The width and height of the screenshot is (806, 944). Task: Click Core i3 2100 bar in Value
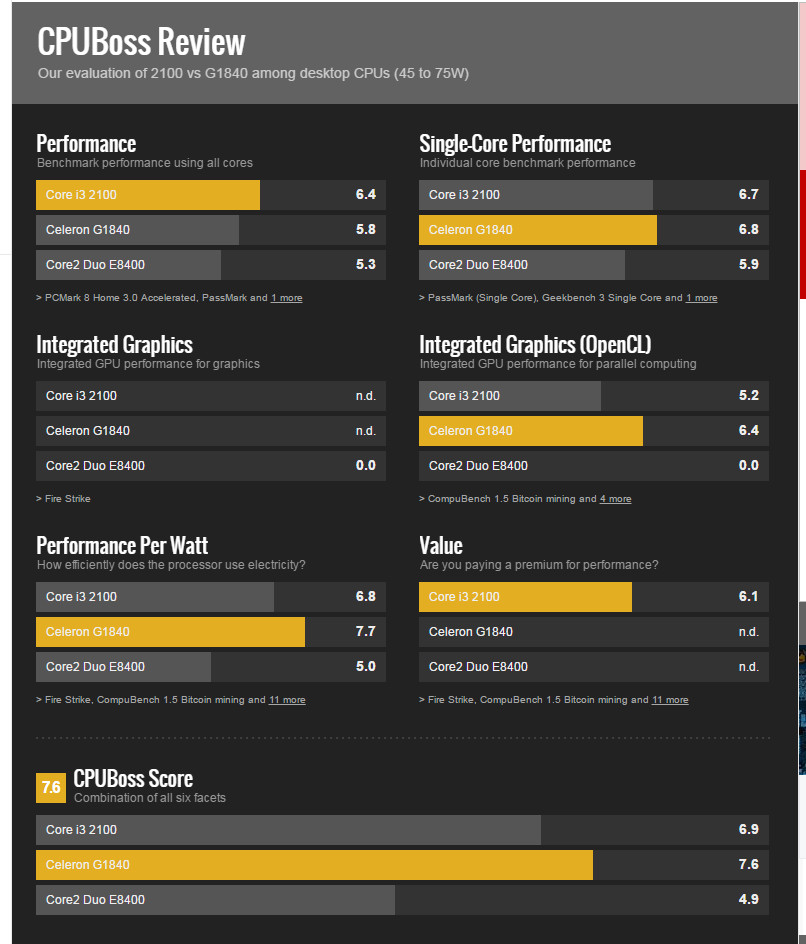[x=525, y=597]
